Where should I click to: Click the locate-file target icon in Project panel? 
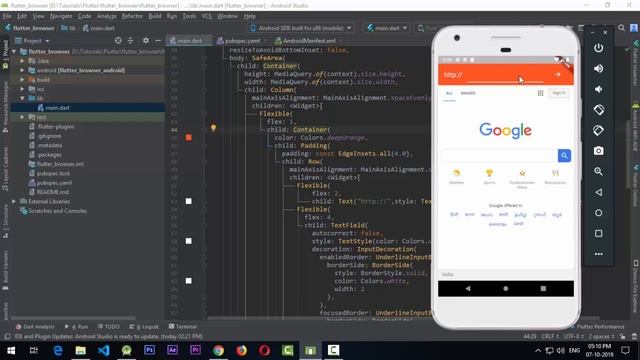[x=118, y=40]
